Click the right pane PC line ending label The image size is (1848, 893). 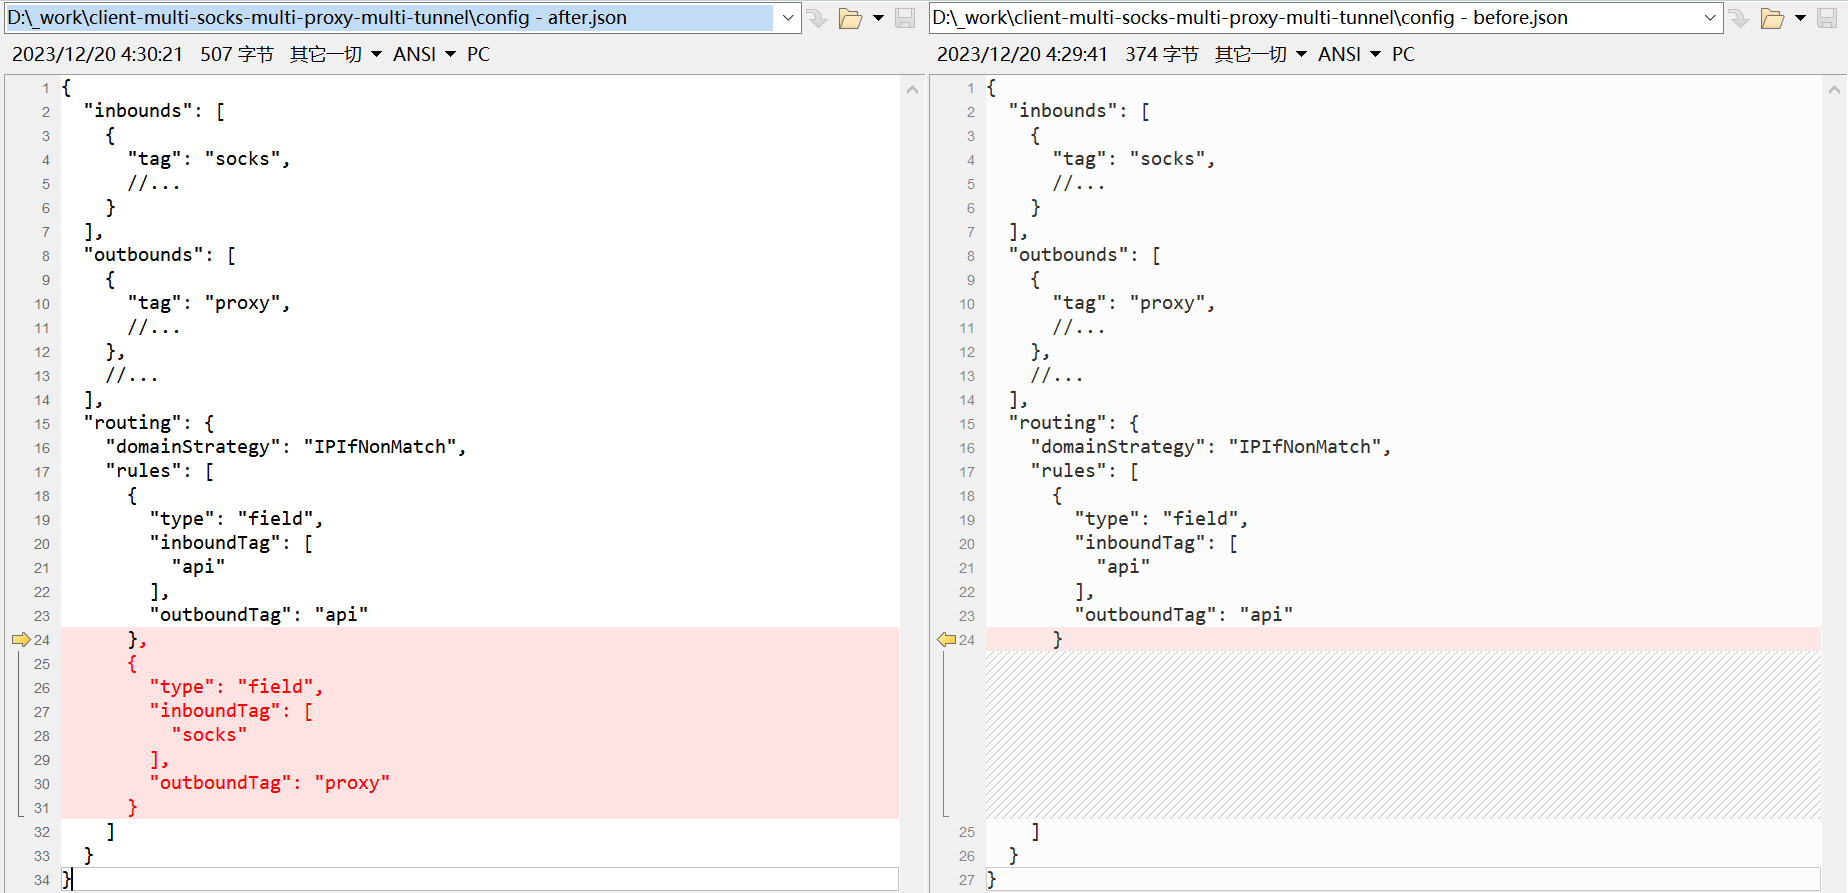(x=1403, y=54)
